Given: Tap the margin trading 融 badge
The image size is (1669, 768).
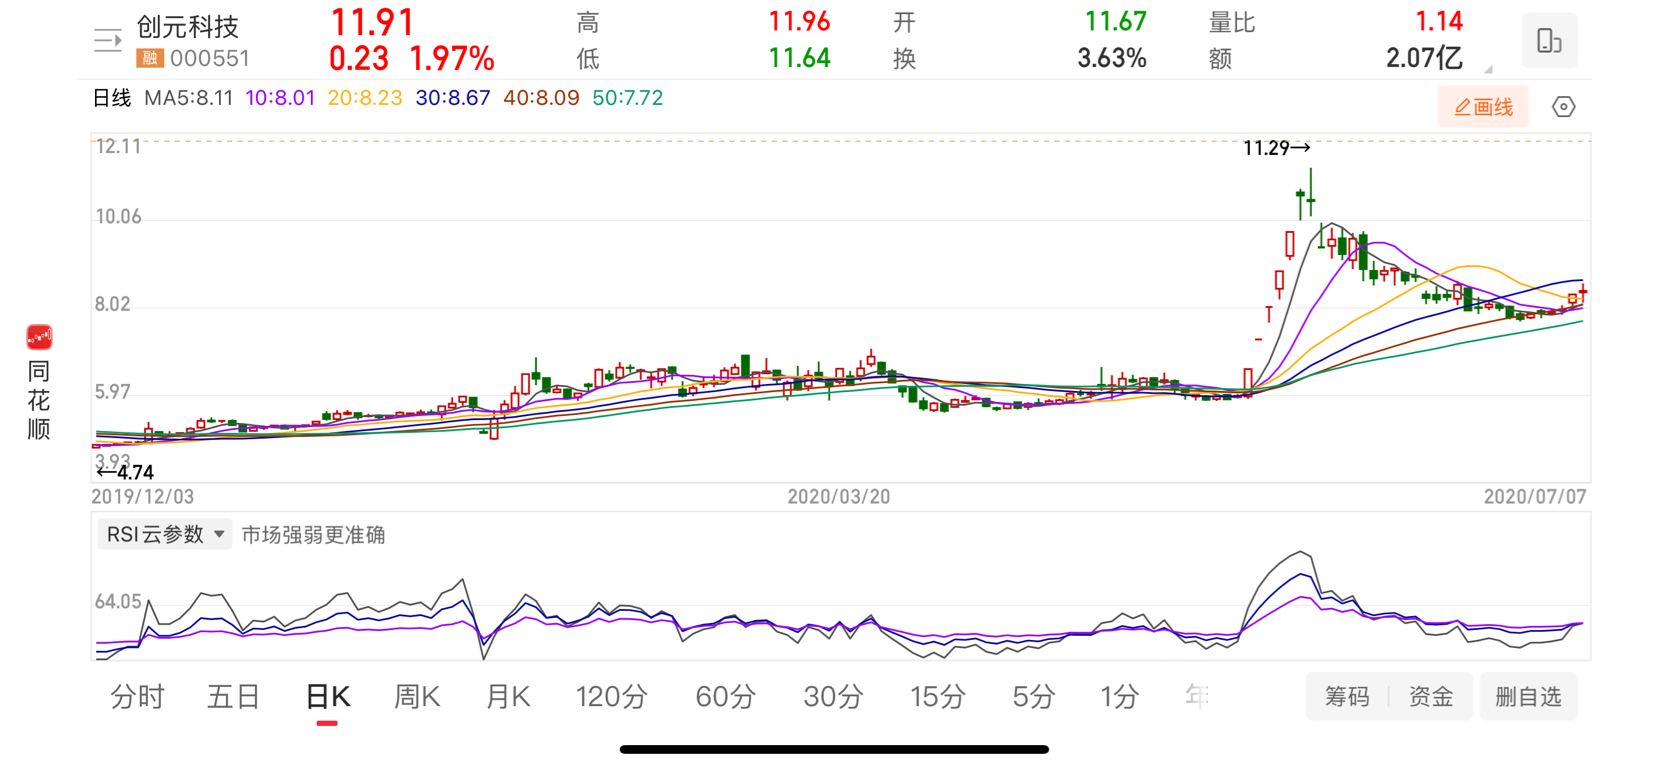Looking at the screenshot, I should pyautogui.click(x=149, y=58).
